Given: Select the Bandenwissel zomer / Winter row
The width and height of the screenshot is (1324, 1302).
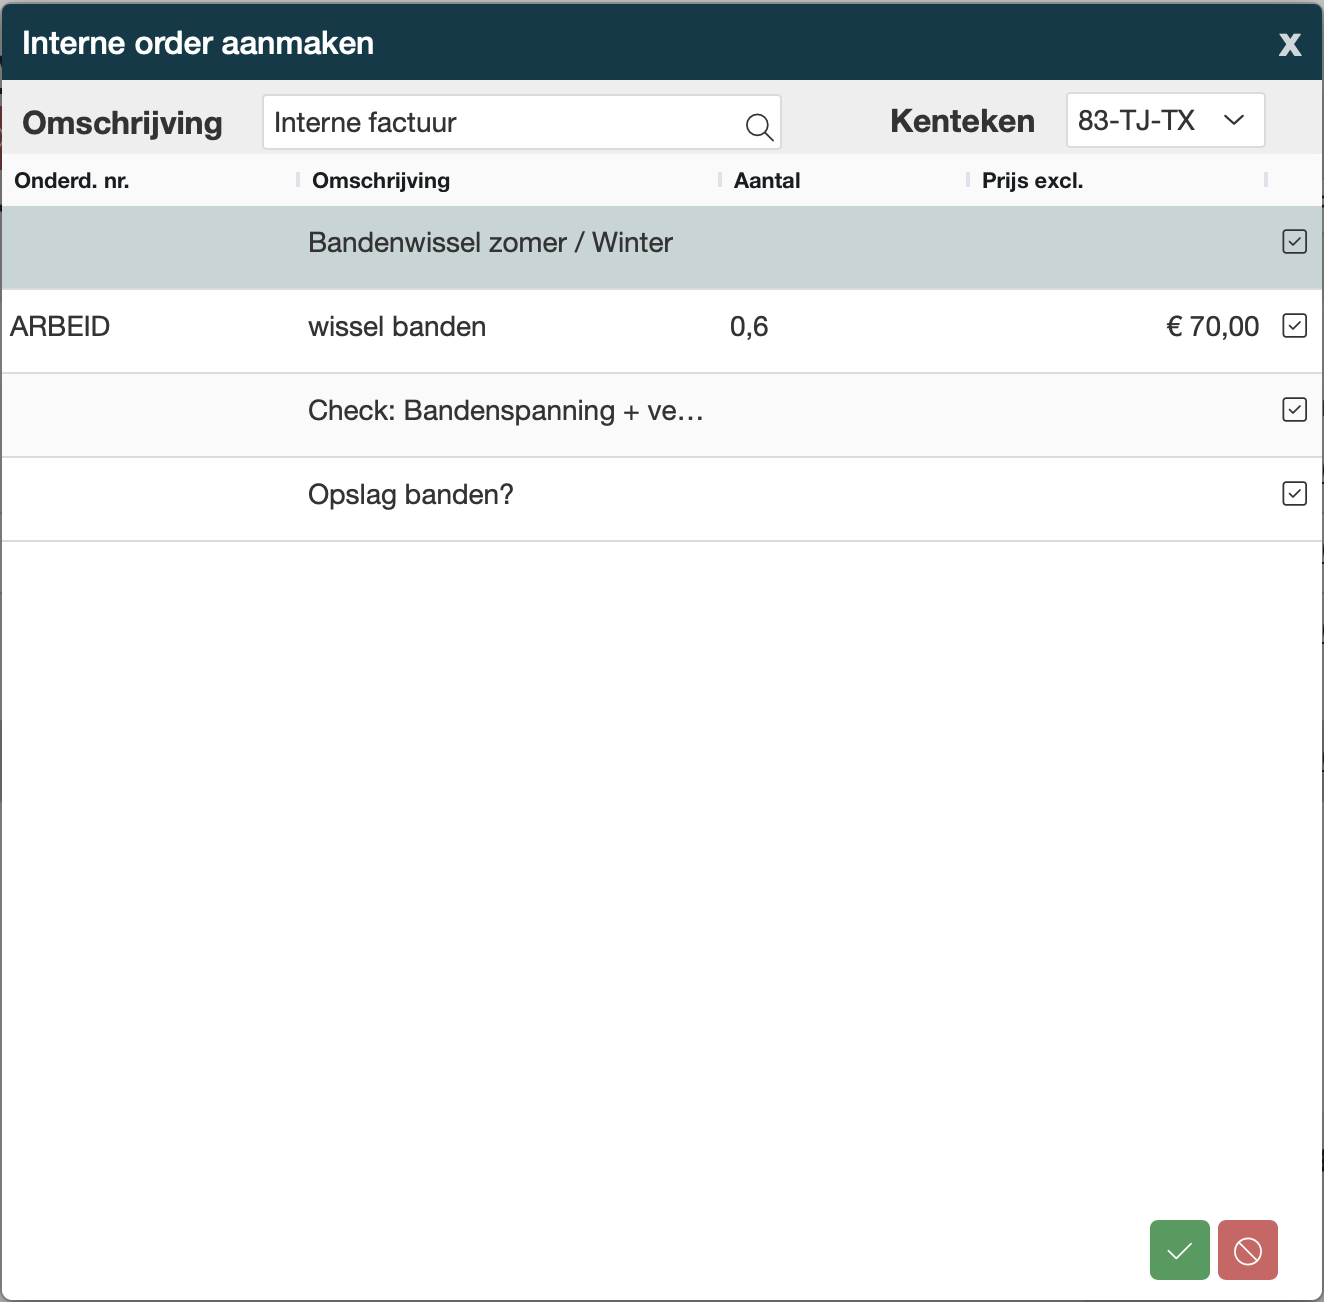Looking at the screenshot, I should coord(490,243).
